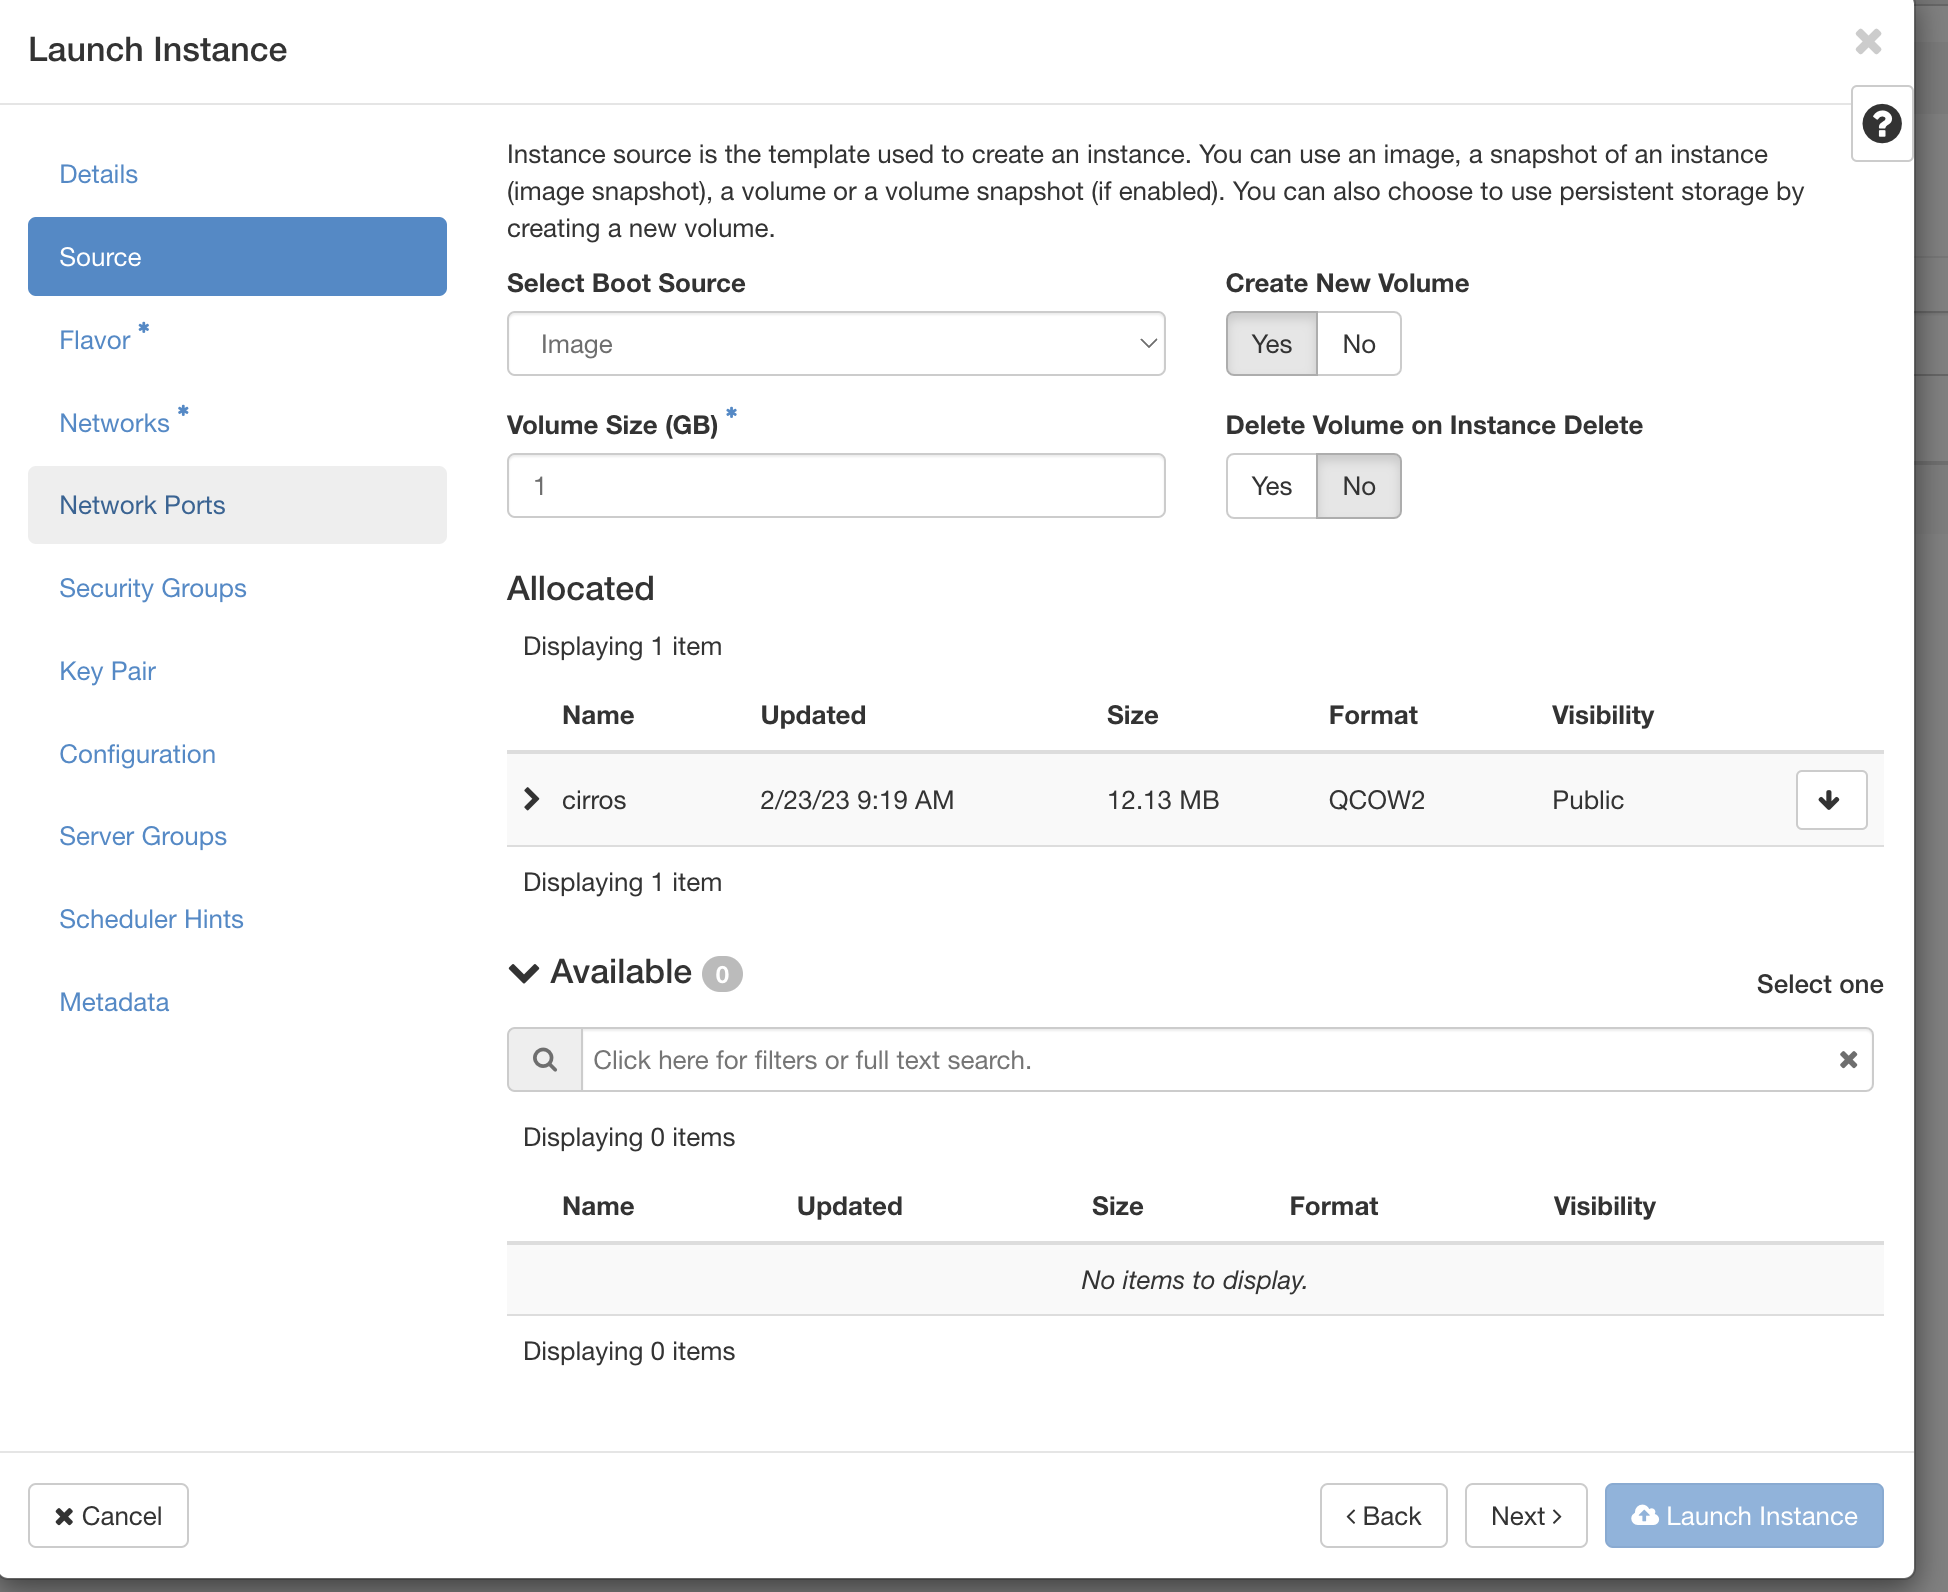Switch to the Flavor tab
This screenshot has width=1948, height=1592.
click(x=94, y=339)
